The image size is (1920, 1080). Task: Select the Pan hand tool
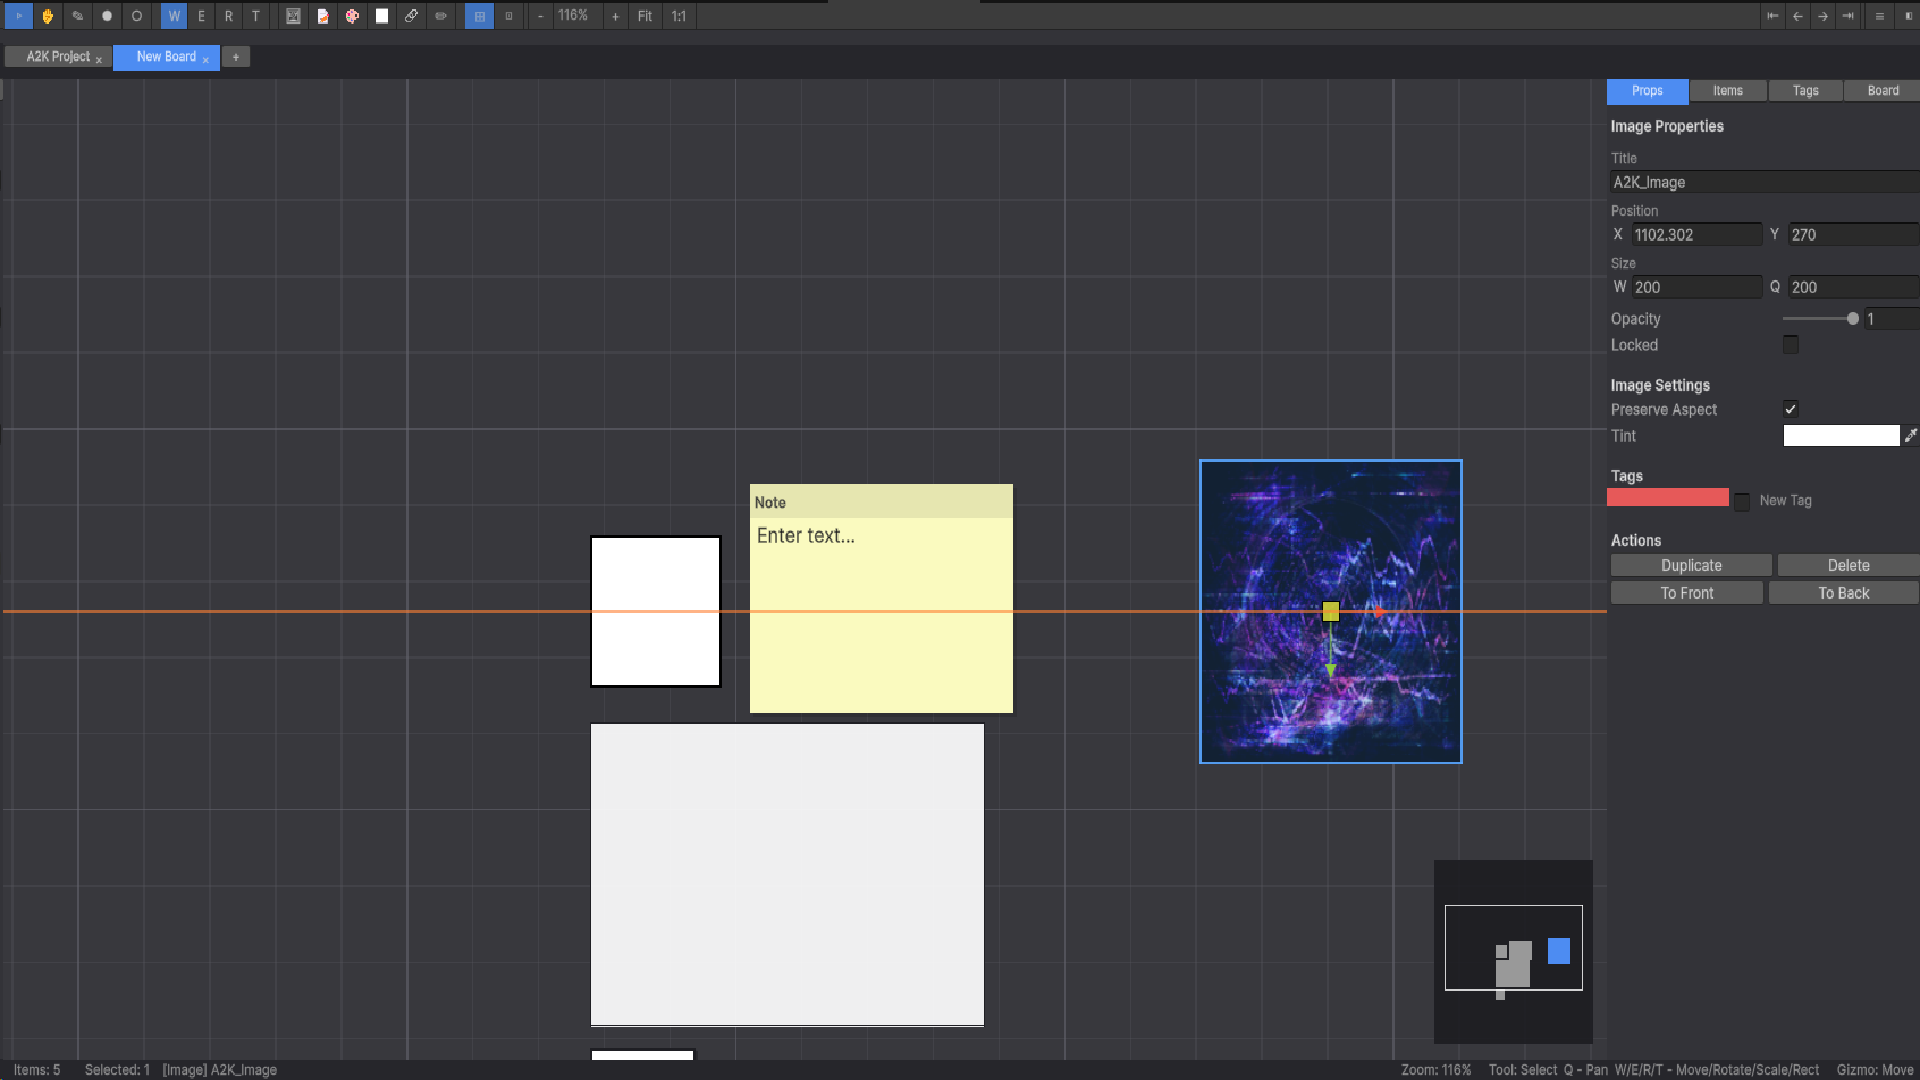47,16
